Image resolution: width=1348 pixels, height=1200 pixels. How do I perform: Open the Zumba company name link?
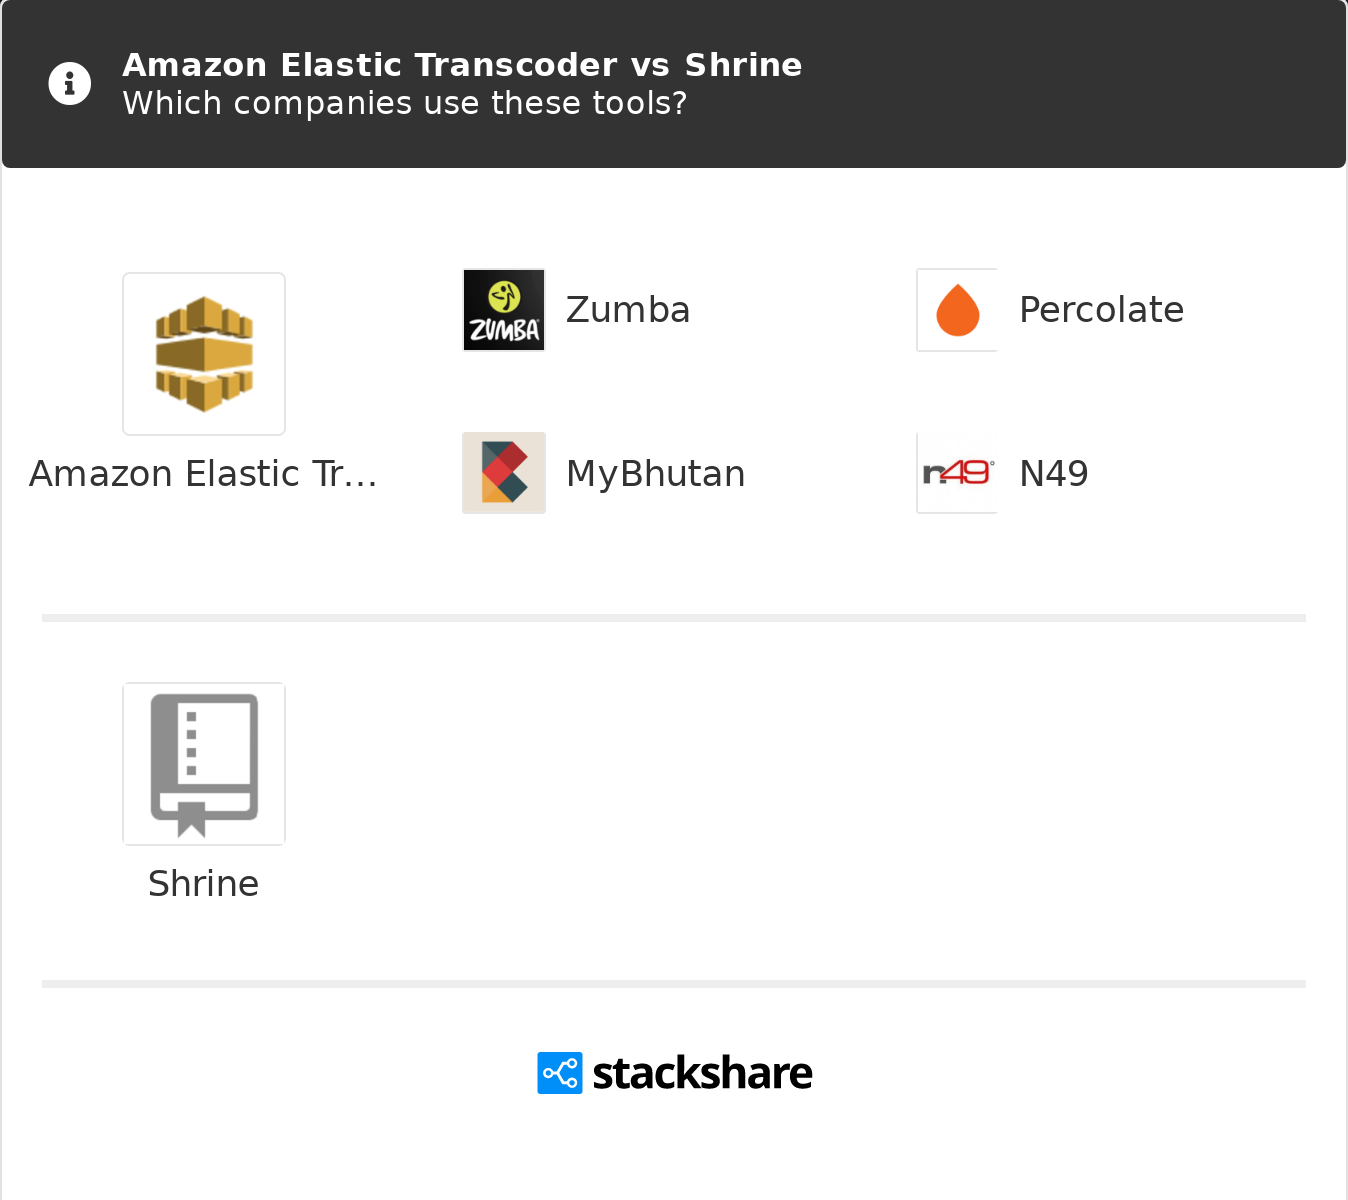tap(628, 310)
